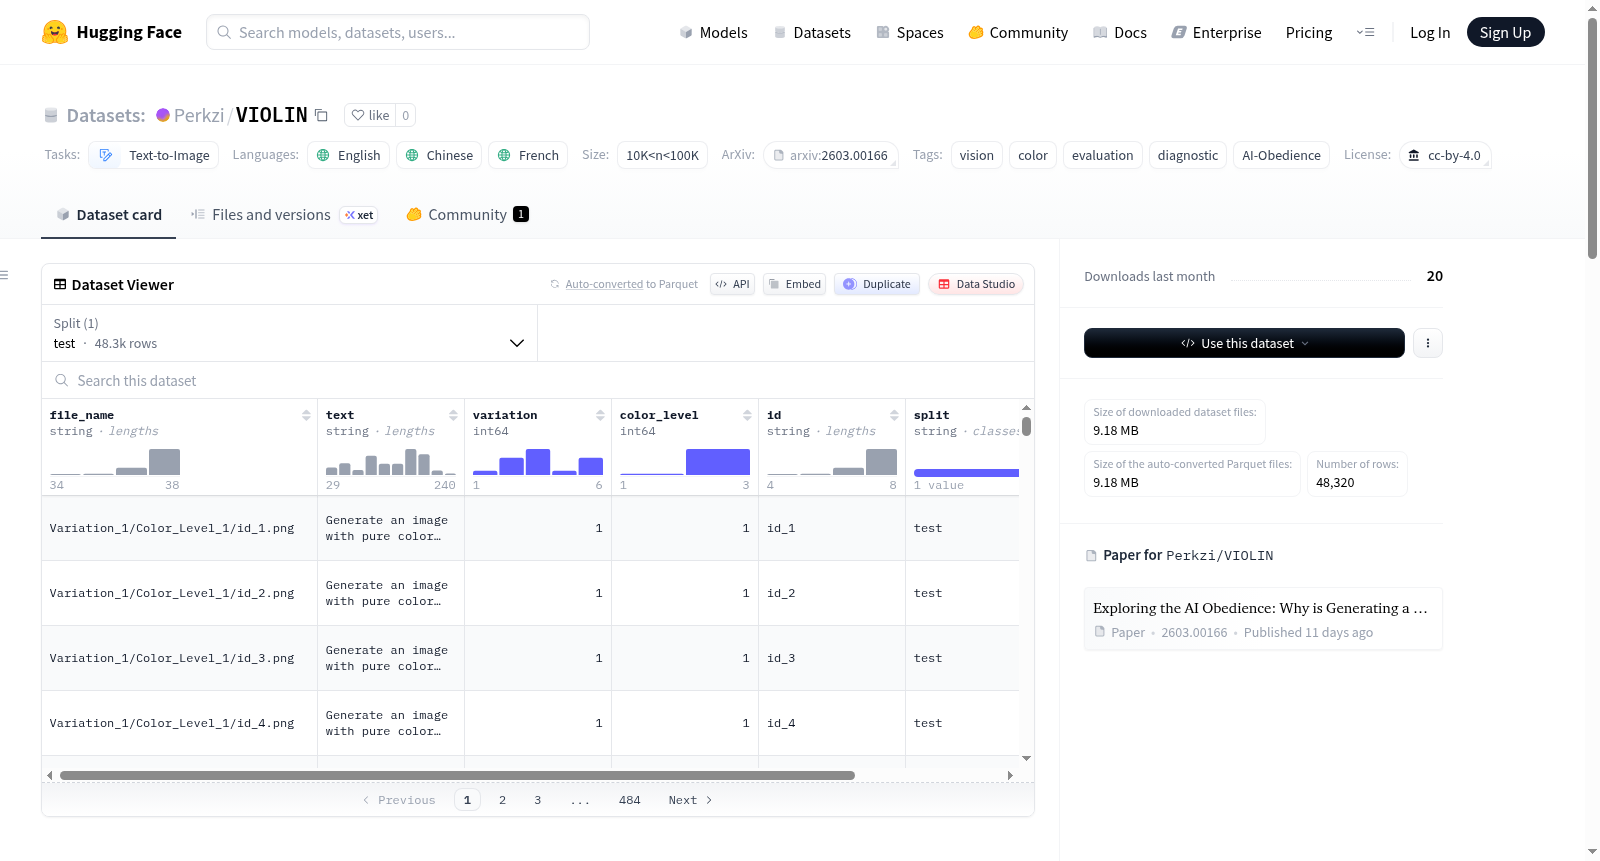The height and width of the screenshot is (861, 1600).
Task: Click the three-dot dataset options button
Action: [1427, 343]
